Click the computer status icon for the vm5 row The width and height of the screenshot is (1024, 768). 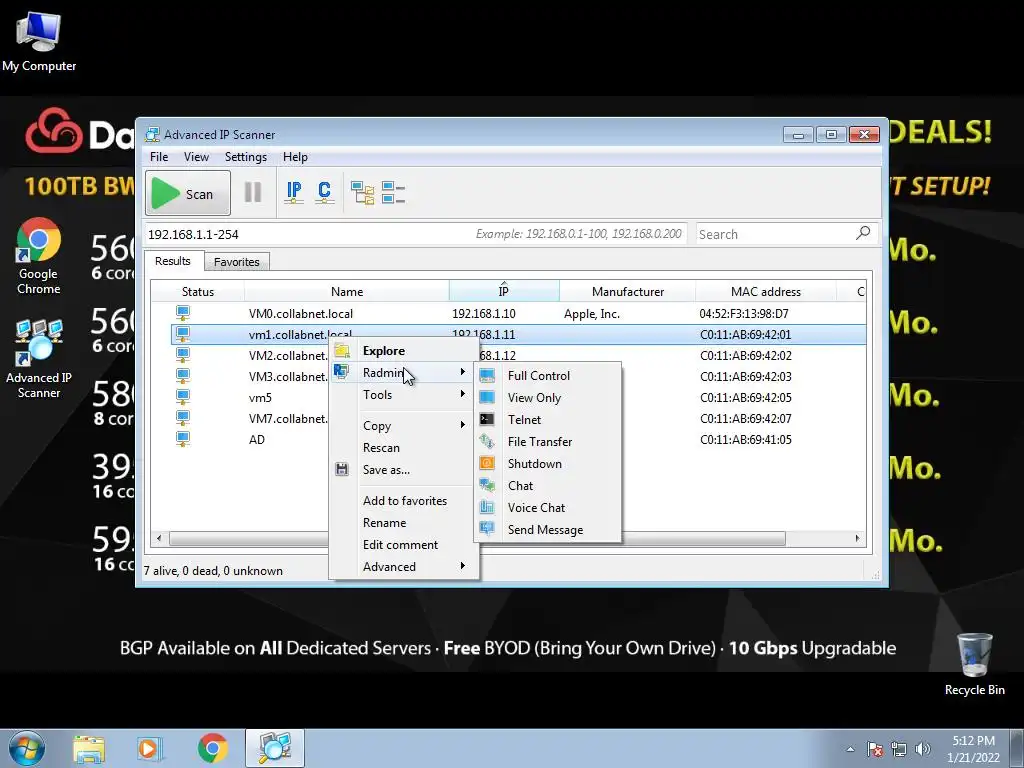(x=183, y=397)
